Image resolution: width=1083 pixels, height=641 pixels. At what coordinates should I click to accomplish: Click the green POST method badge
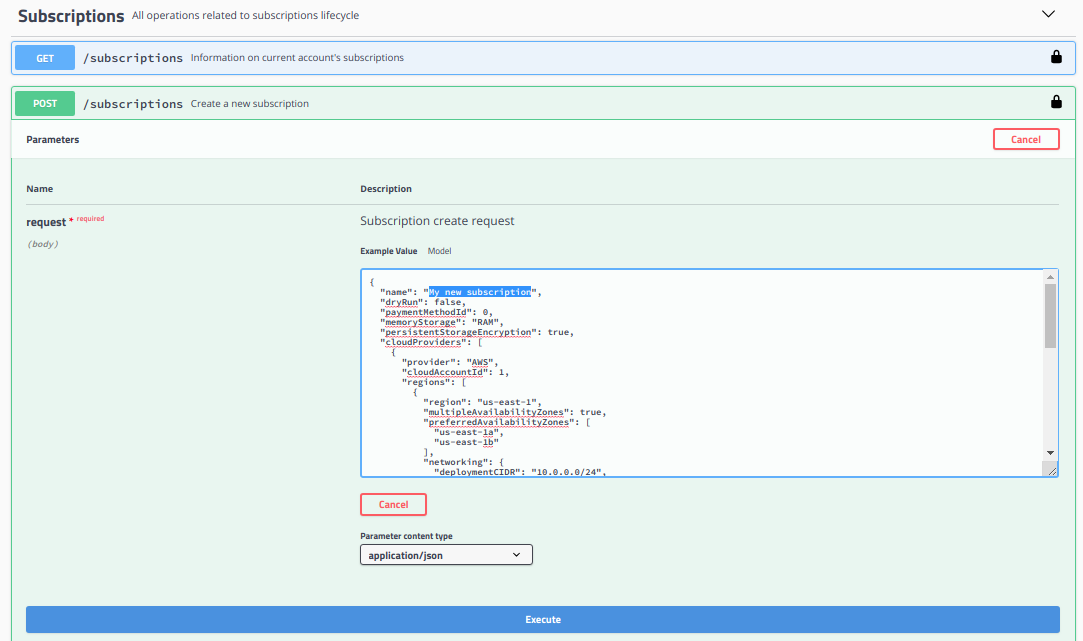point(45,103)
